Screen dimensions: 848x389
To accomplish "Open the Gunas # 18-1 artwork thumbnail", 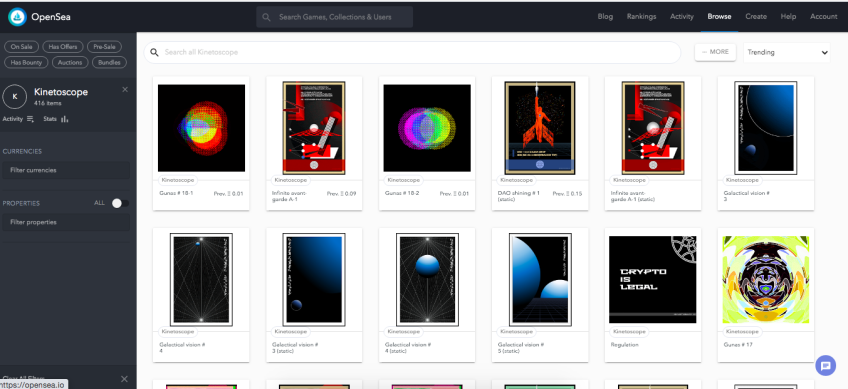I will tap(201, 128).
